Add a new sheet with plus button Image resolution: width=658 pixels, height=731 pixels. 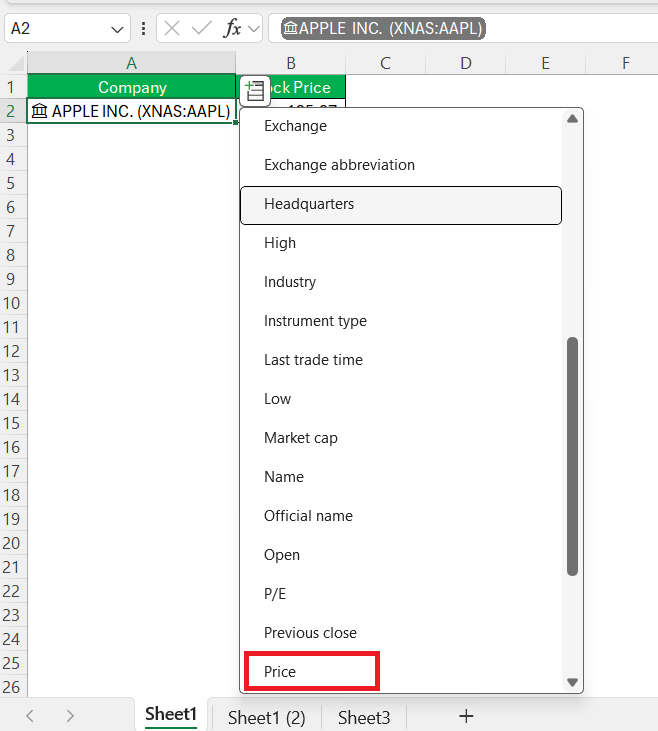coord(466,716)
